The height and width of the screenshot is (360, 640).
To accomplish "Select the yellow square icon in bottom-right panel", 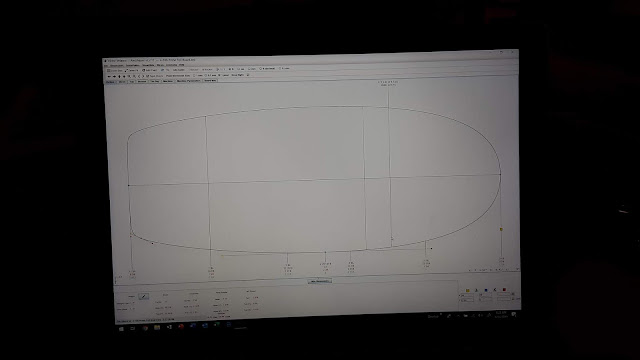I will tap(468, 290).
